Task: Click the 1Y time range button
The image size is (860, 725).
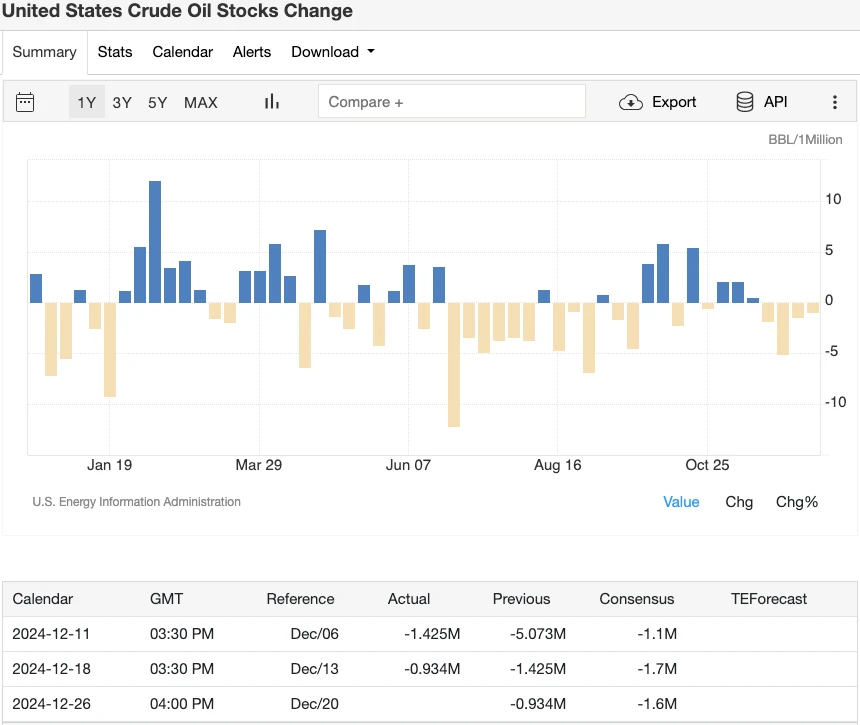Action: [86, 102]
